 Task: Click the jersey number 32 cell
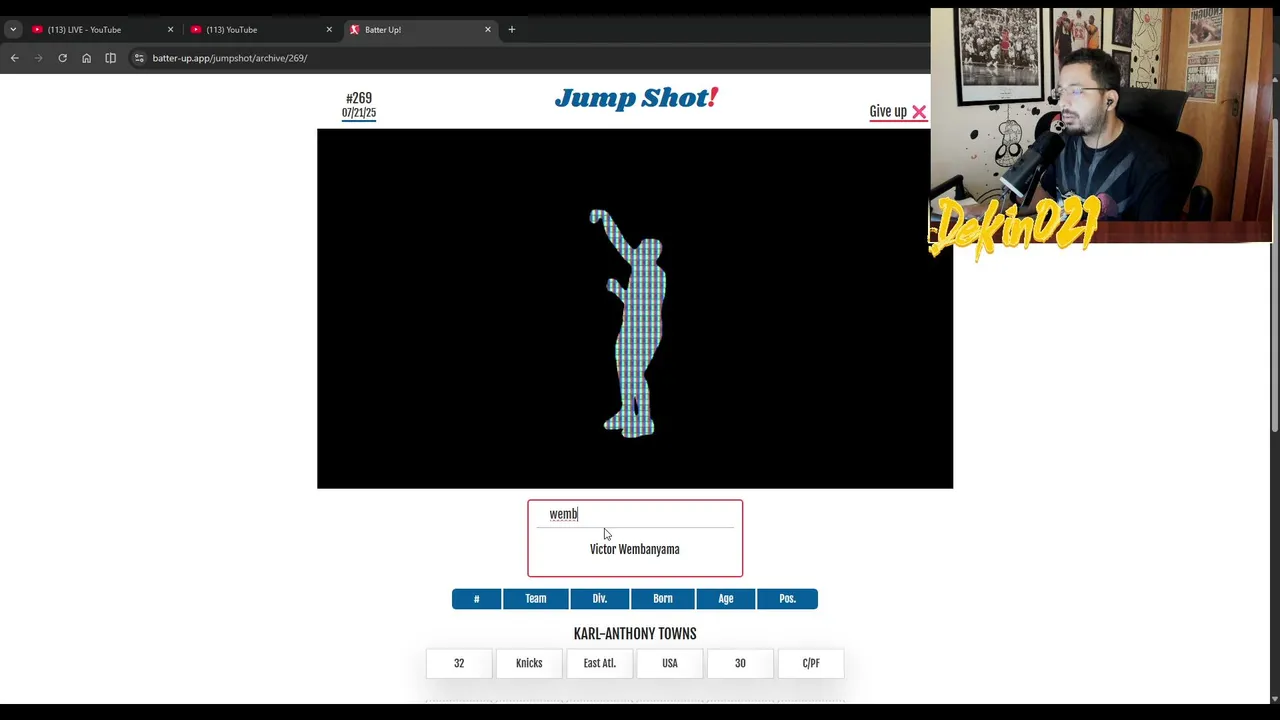(x=459, y=663)
